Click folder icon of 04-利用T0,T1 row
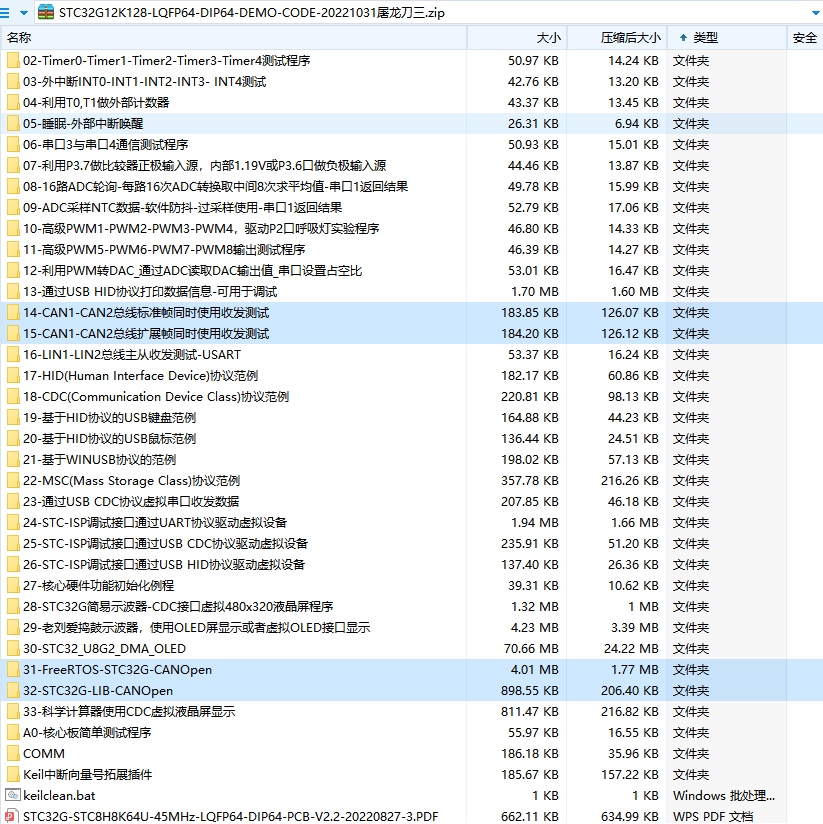Screen dimensions: 823x824 [x=13, y=102]
